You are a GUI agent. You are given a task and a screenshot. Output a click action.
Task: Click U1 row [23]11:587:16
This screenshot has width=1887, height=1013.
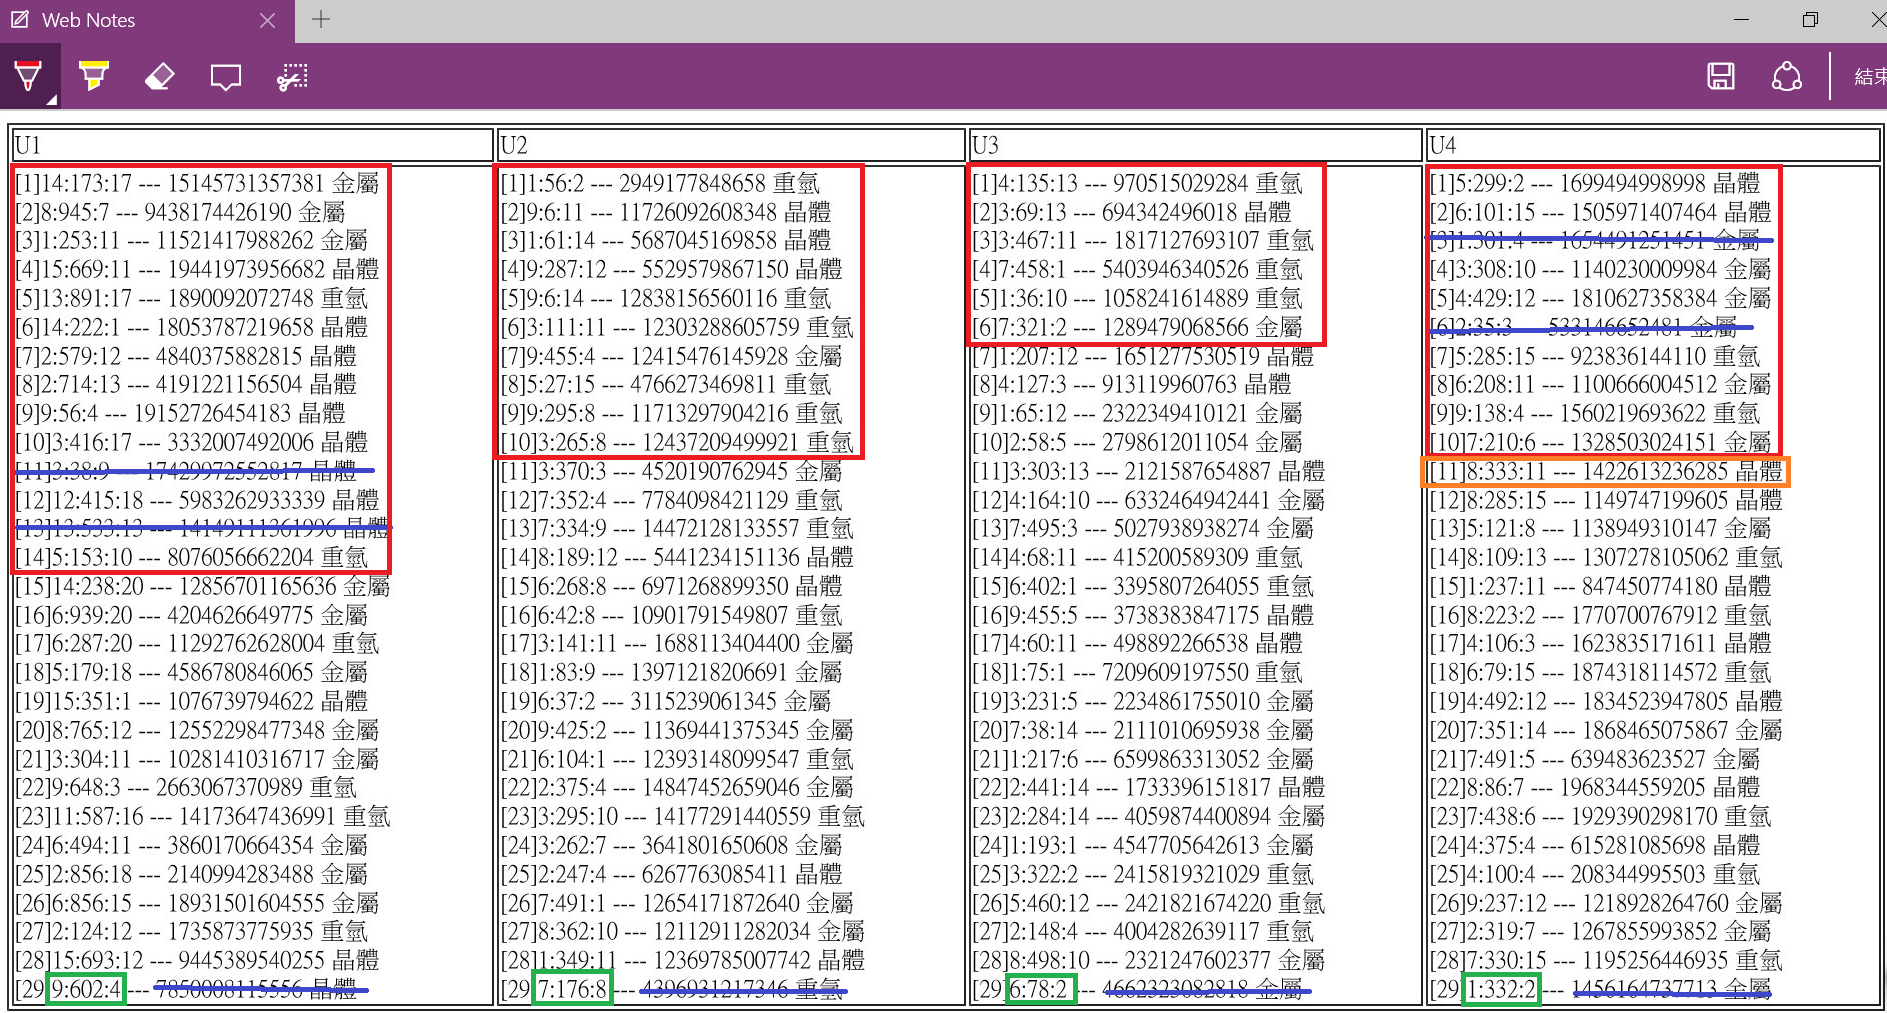click(203, 817)
